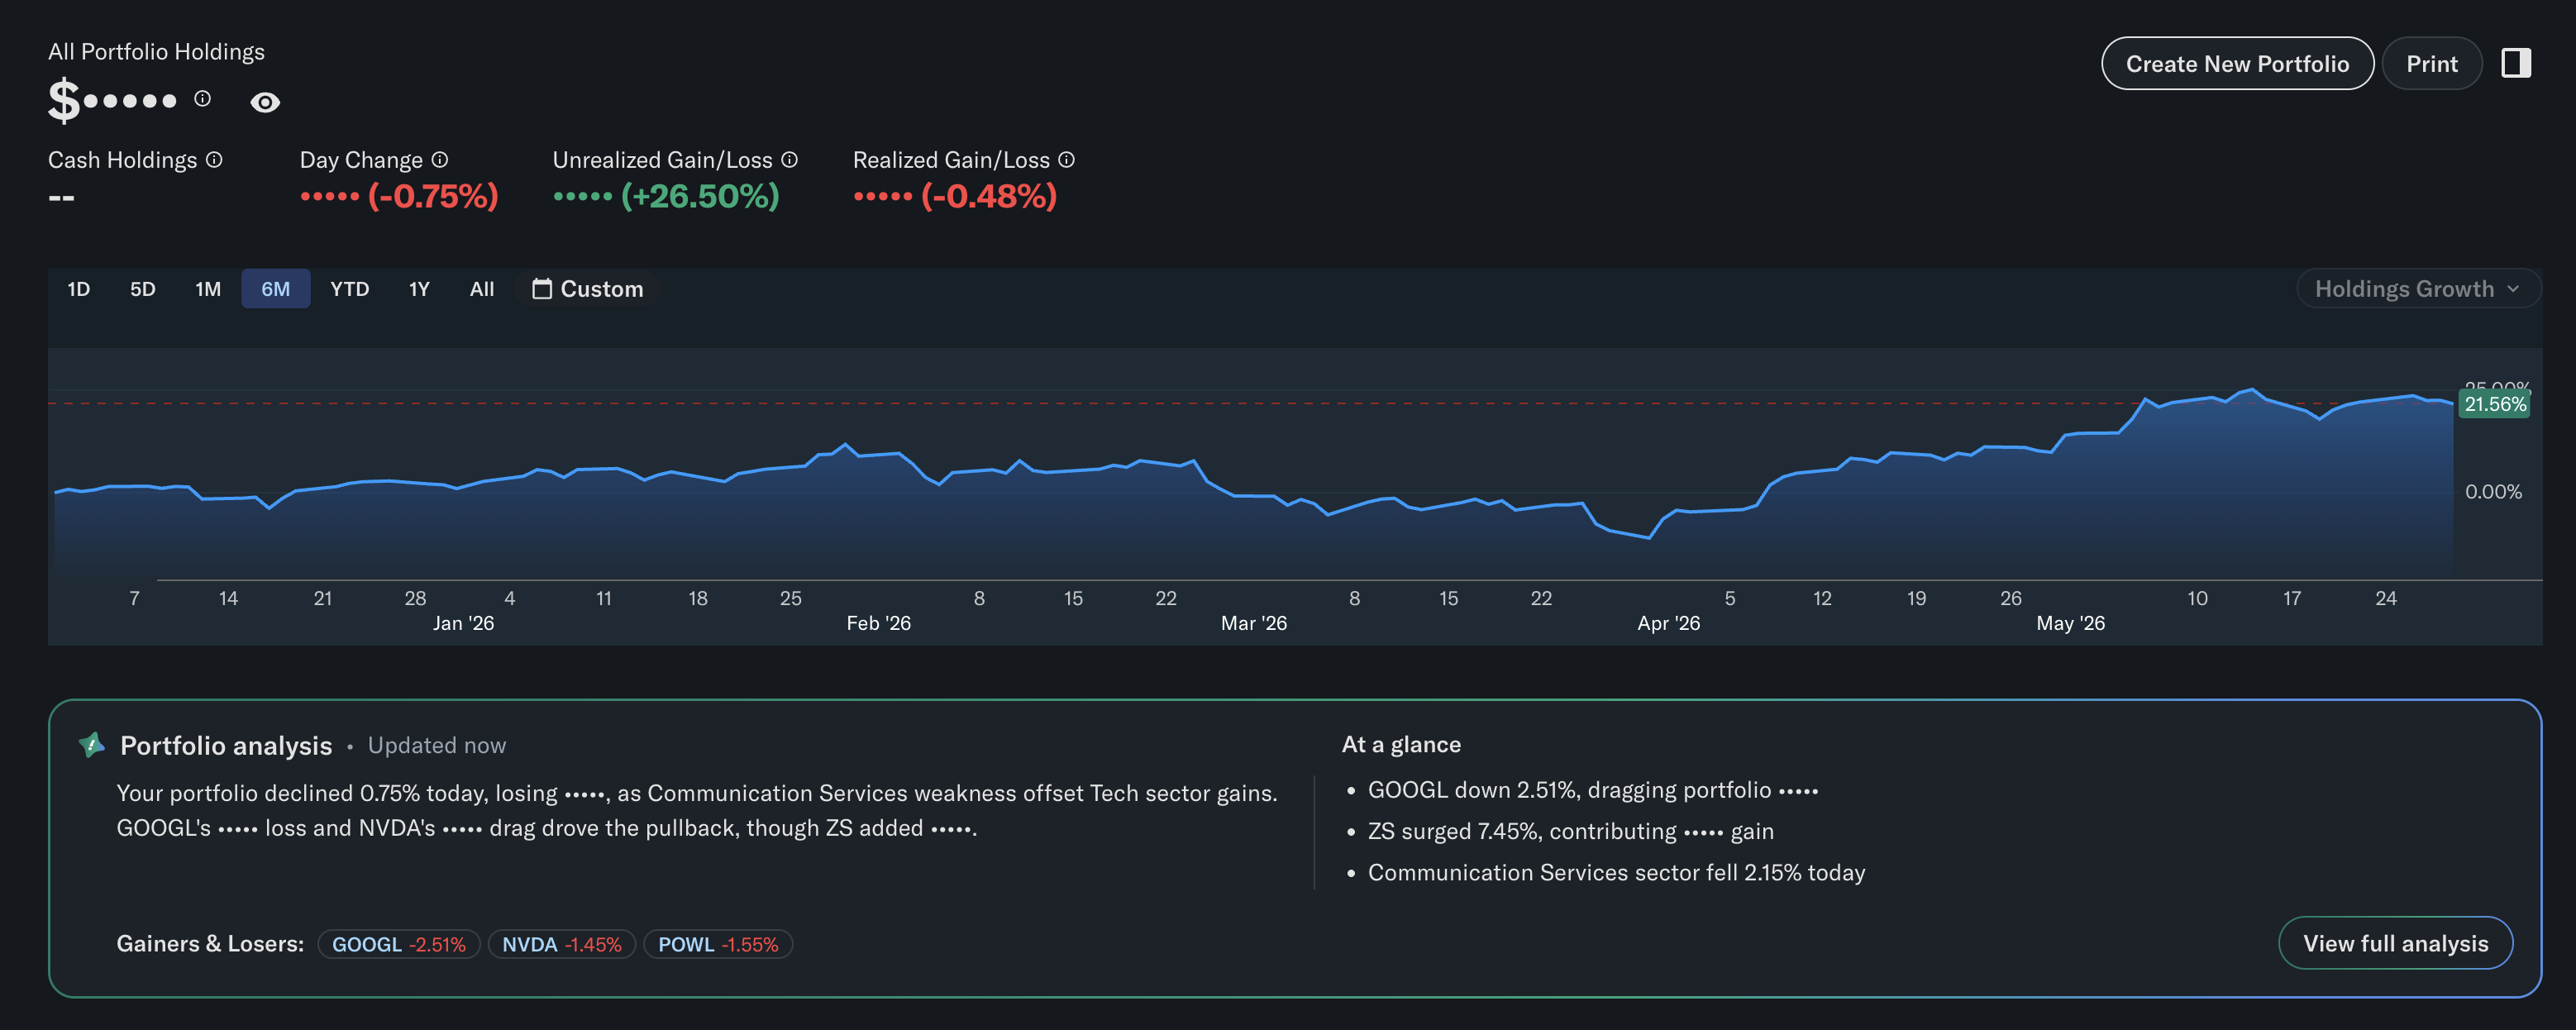The width and height of the screenshot is (2576, 1030).
Task: Click the Feb '26 axis label
Action: 878,623
